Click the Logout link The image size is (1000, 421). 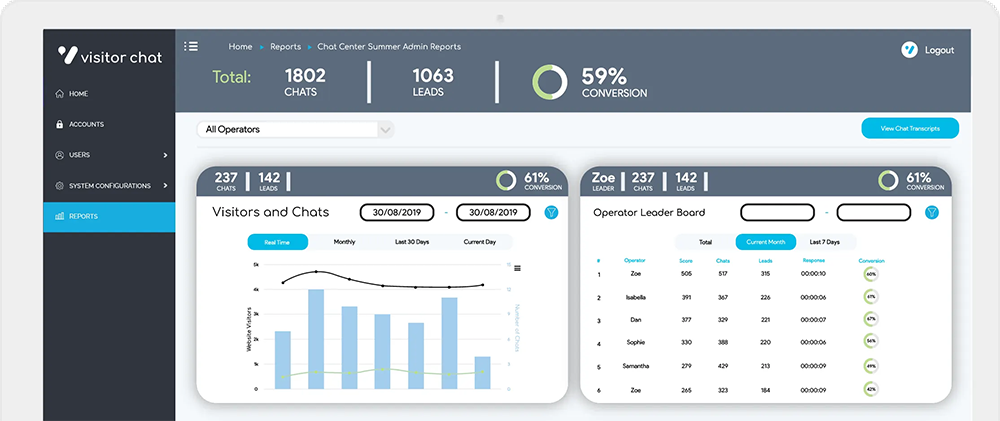click(x=939, y=50)
